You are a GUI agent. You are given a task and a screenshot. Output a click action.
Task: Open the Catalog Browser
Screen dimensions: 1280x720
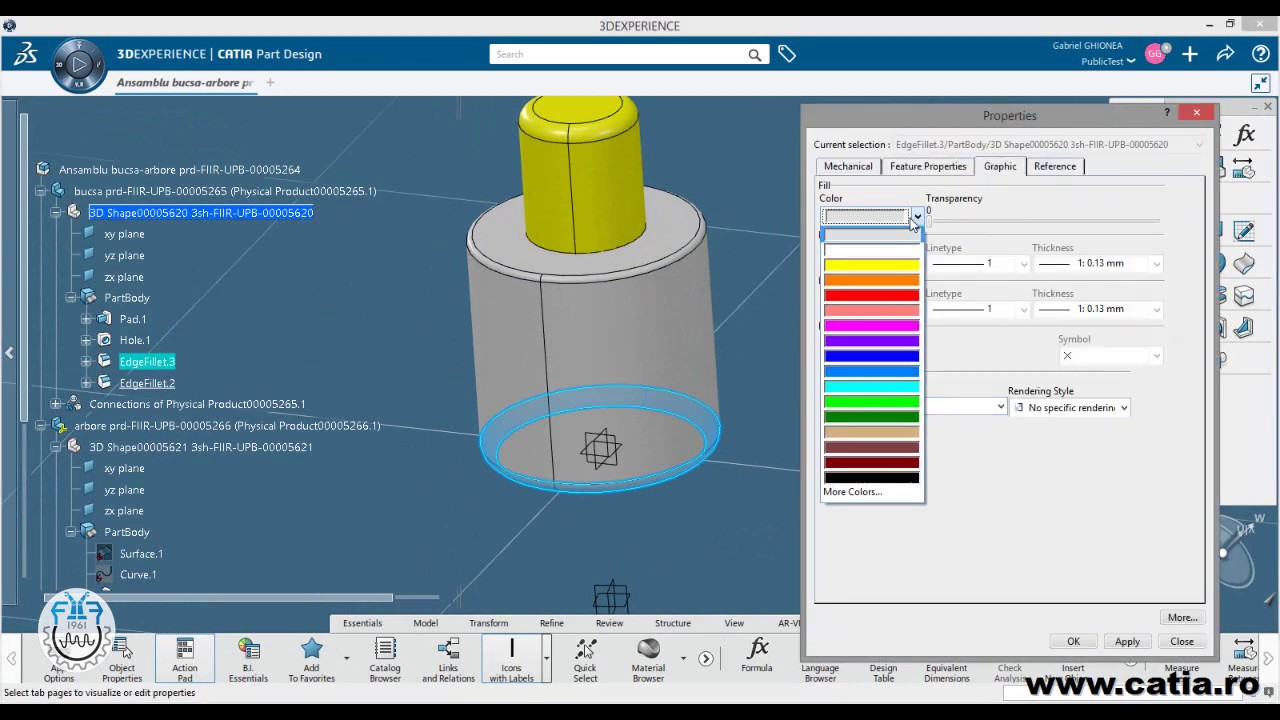click(x=385, y=661)
